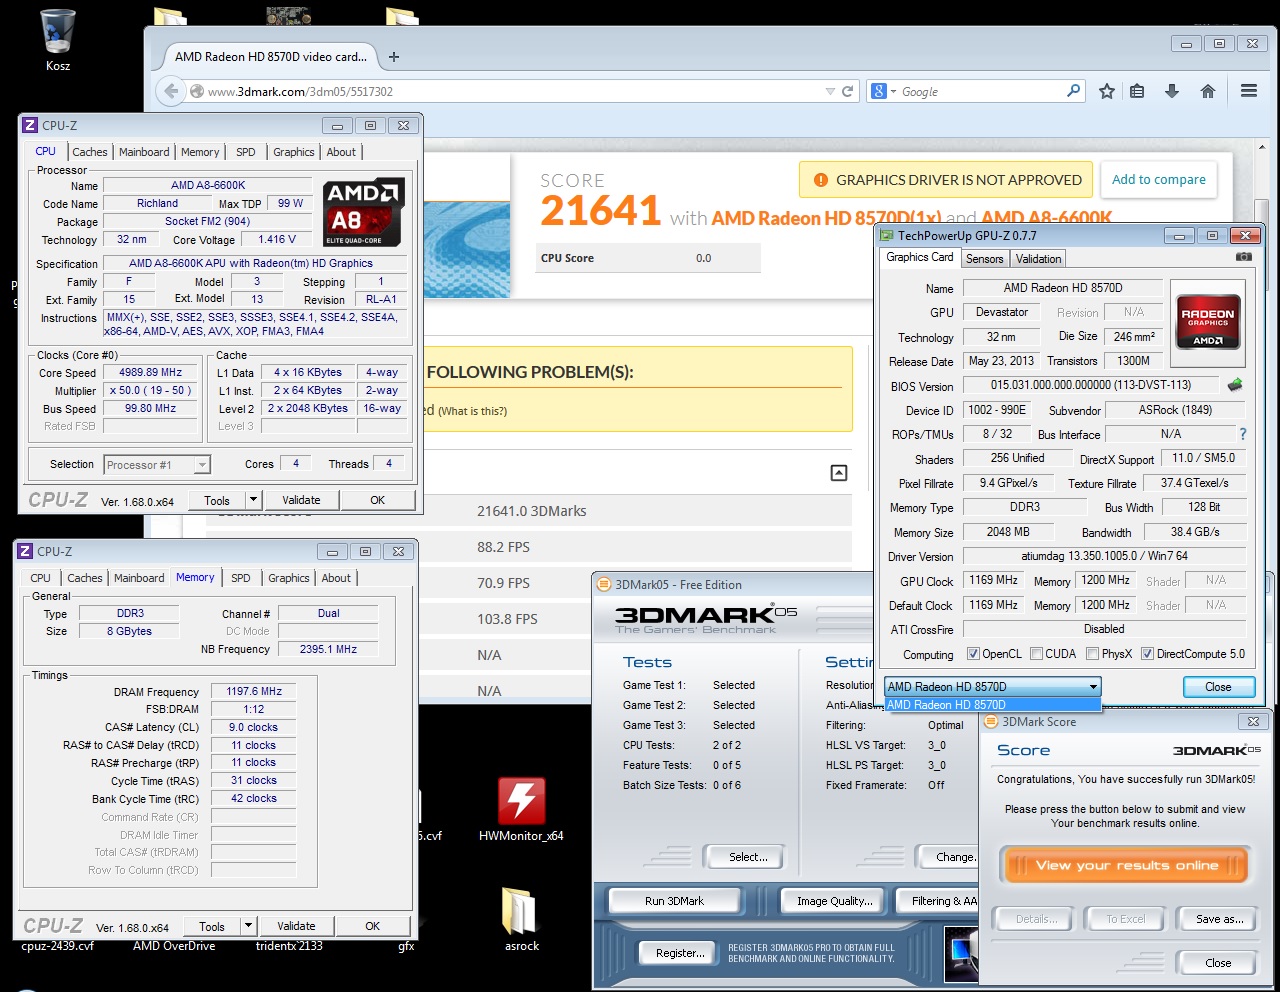Collapse the results section arrow icon

839,473
